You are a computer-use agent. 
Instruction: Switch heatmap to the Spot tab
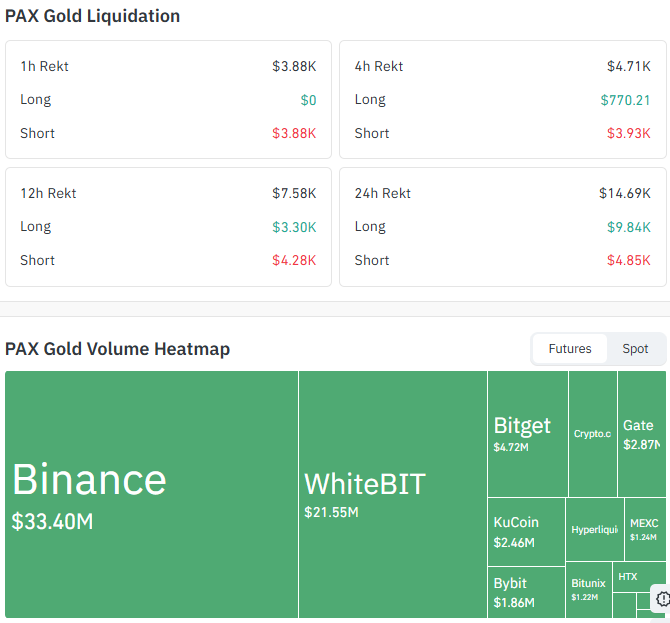(635, 349)
